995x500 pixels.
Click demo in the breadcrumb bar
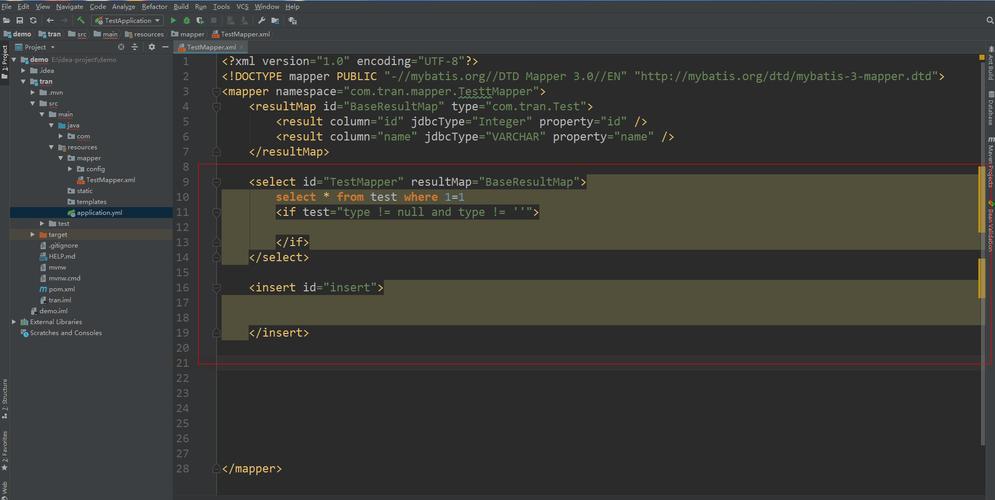18,34
